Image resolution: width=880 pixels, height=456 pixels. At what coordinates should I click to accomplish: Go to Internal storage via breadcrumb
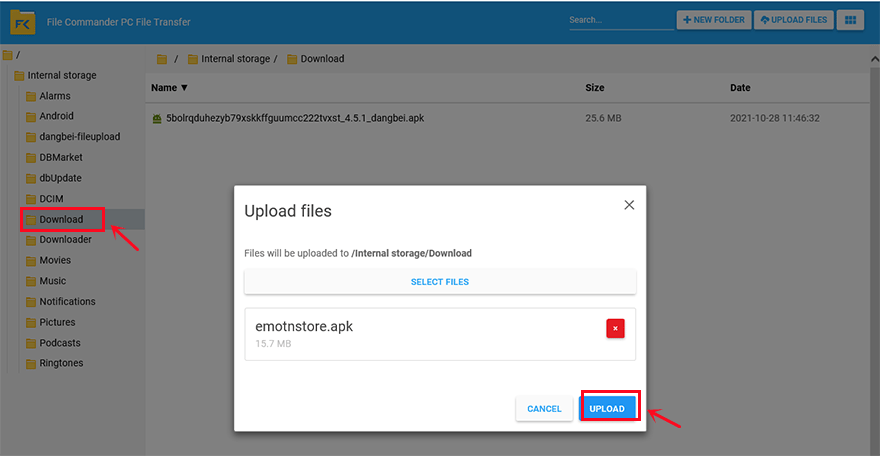point(235,59)
